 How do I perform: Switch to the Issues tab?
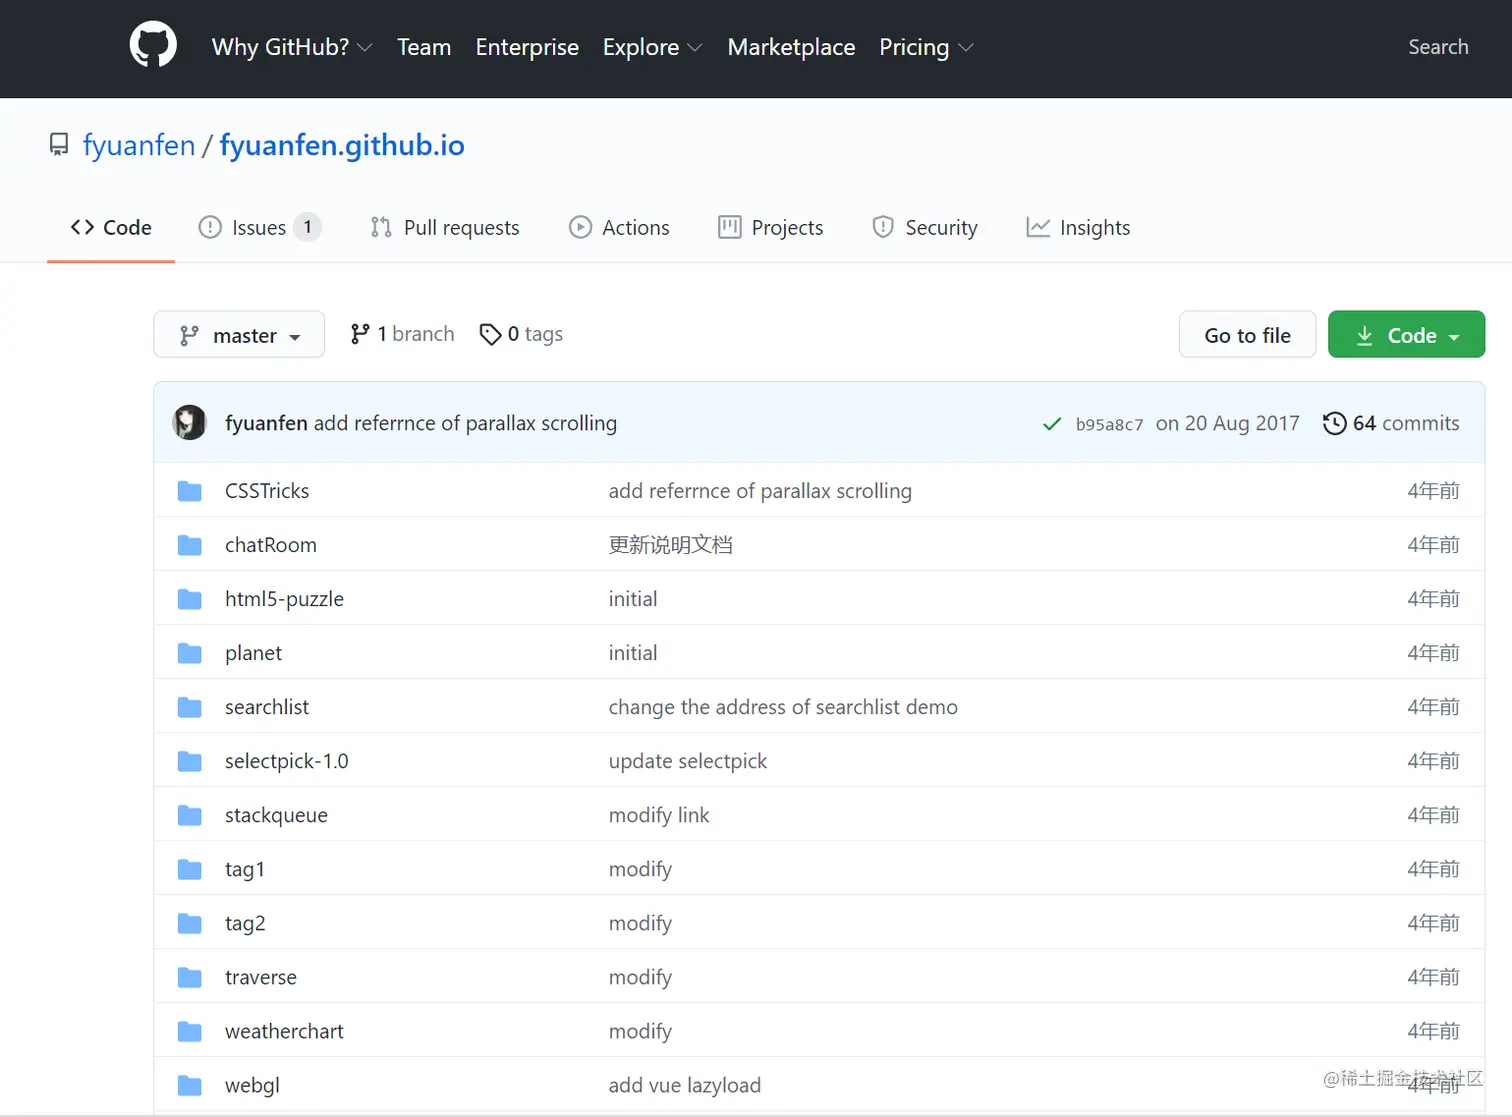pyautogui.click(x=259, y=227)
